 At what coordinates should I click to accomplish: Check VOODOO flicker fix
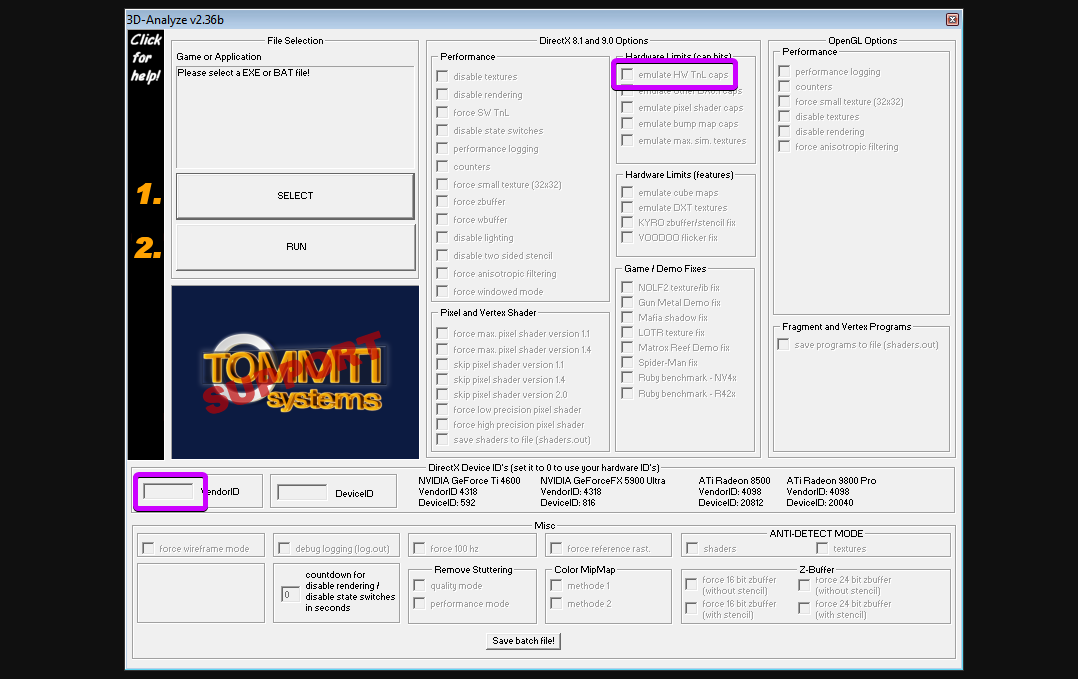point(627,237)
